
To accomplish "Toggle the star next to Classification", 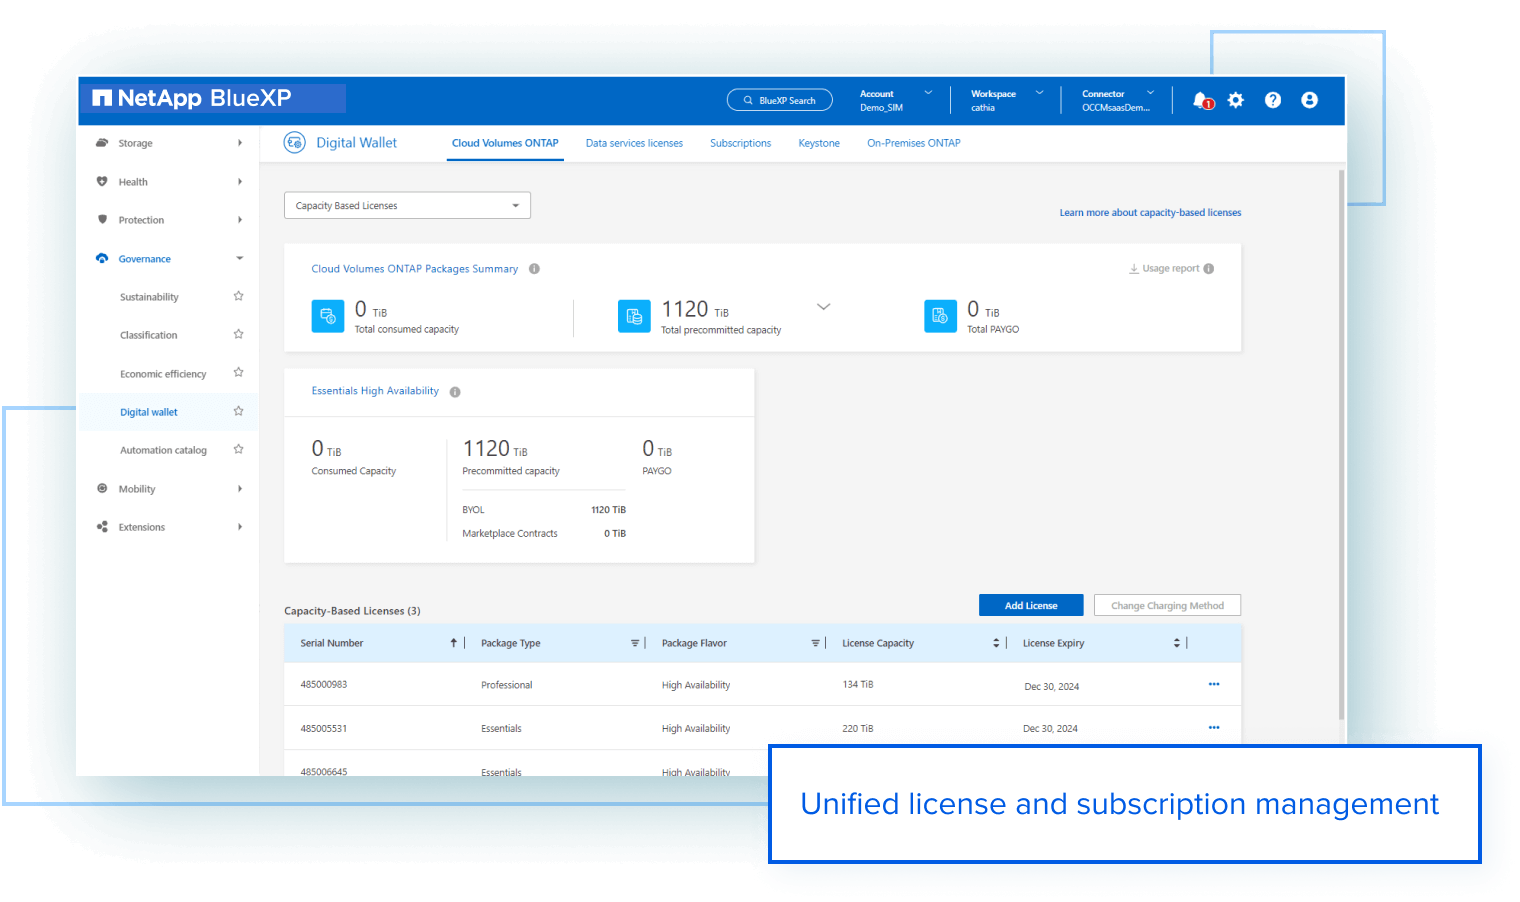I will coord(238,335).
